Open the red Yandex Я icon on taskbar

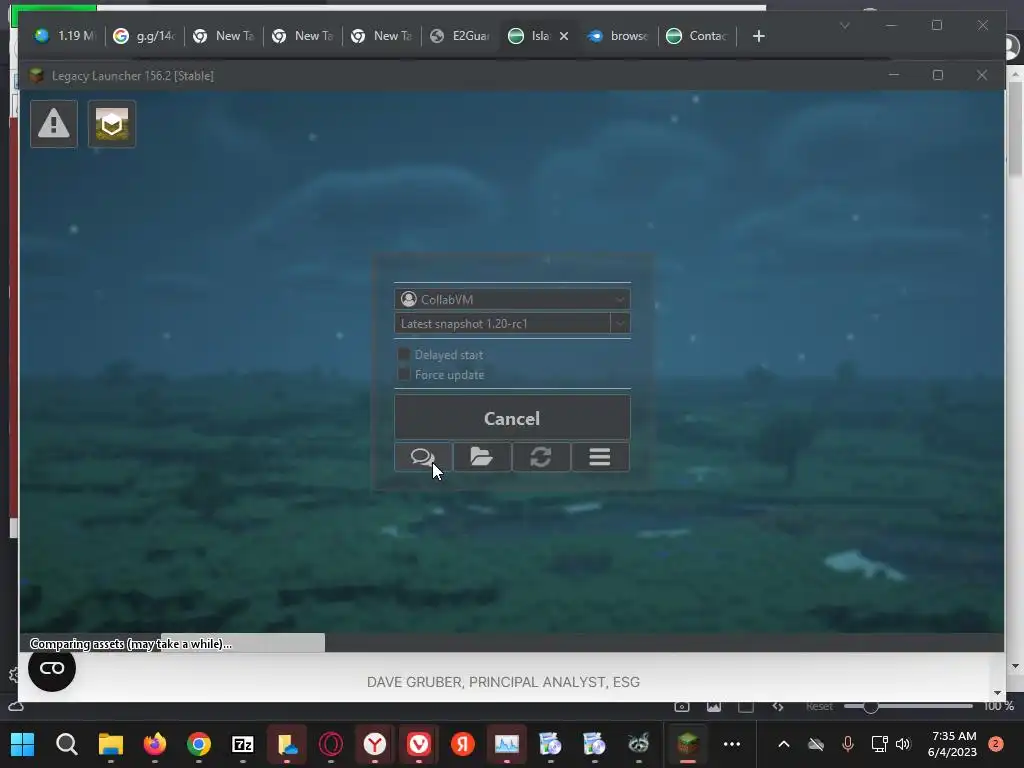pyautogui.click(x=463, y=744)
